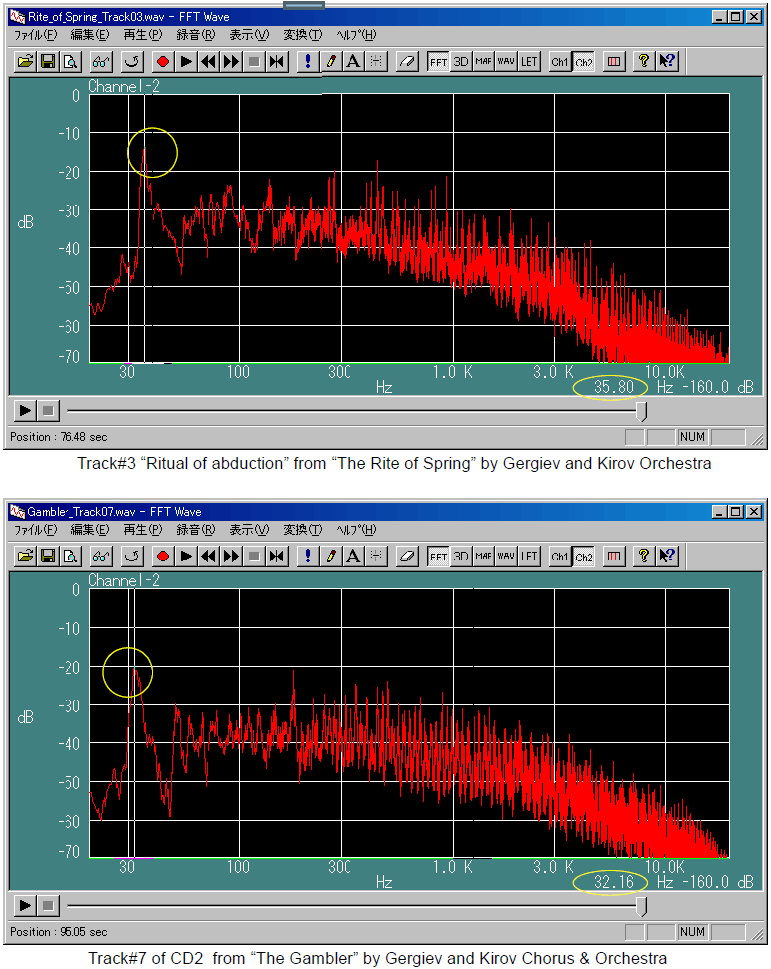Click the small play button beside Rite_of_Spring position slider
The height and width of the screenshot is (969, 771).
25,411
